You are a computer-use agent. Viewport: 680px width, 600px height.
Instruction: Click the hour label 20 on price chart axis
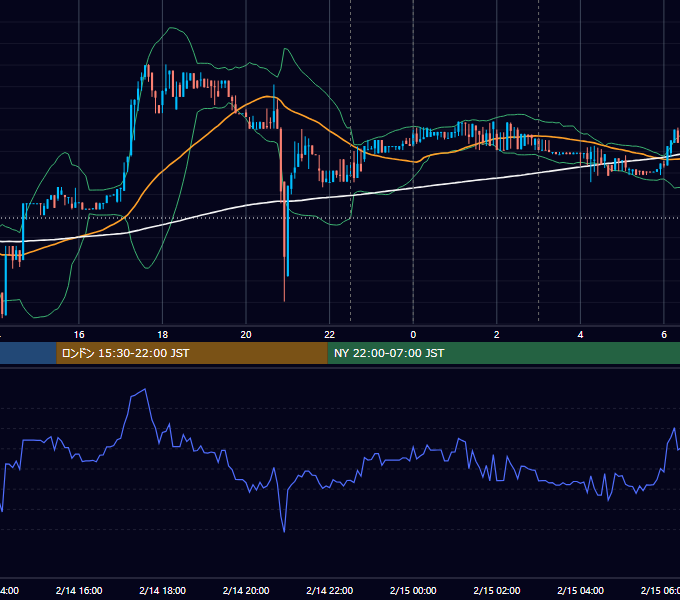coord(246,335)
